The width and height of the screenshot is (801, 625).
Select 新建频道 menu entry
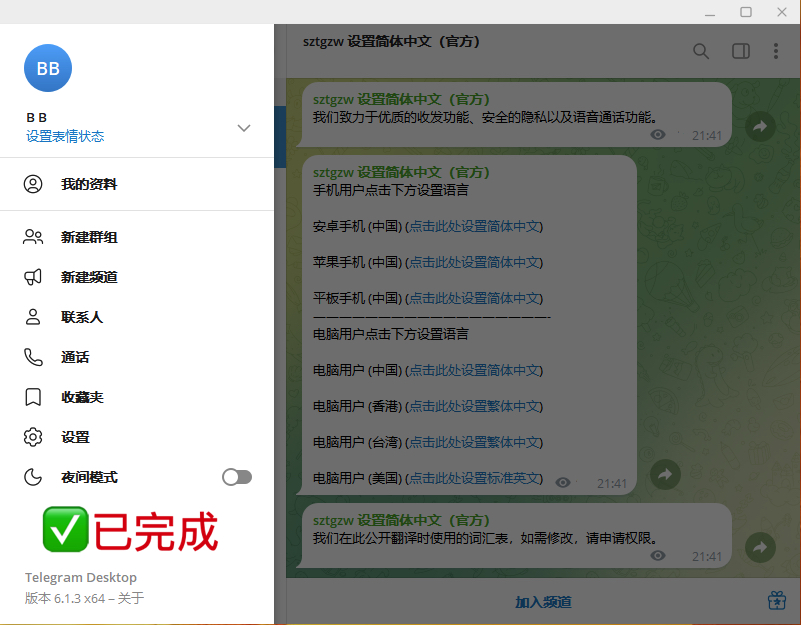click(x=89, y=277)
